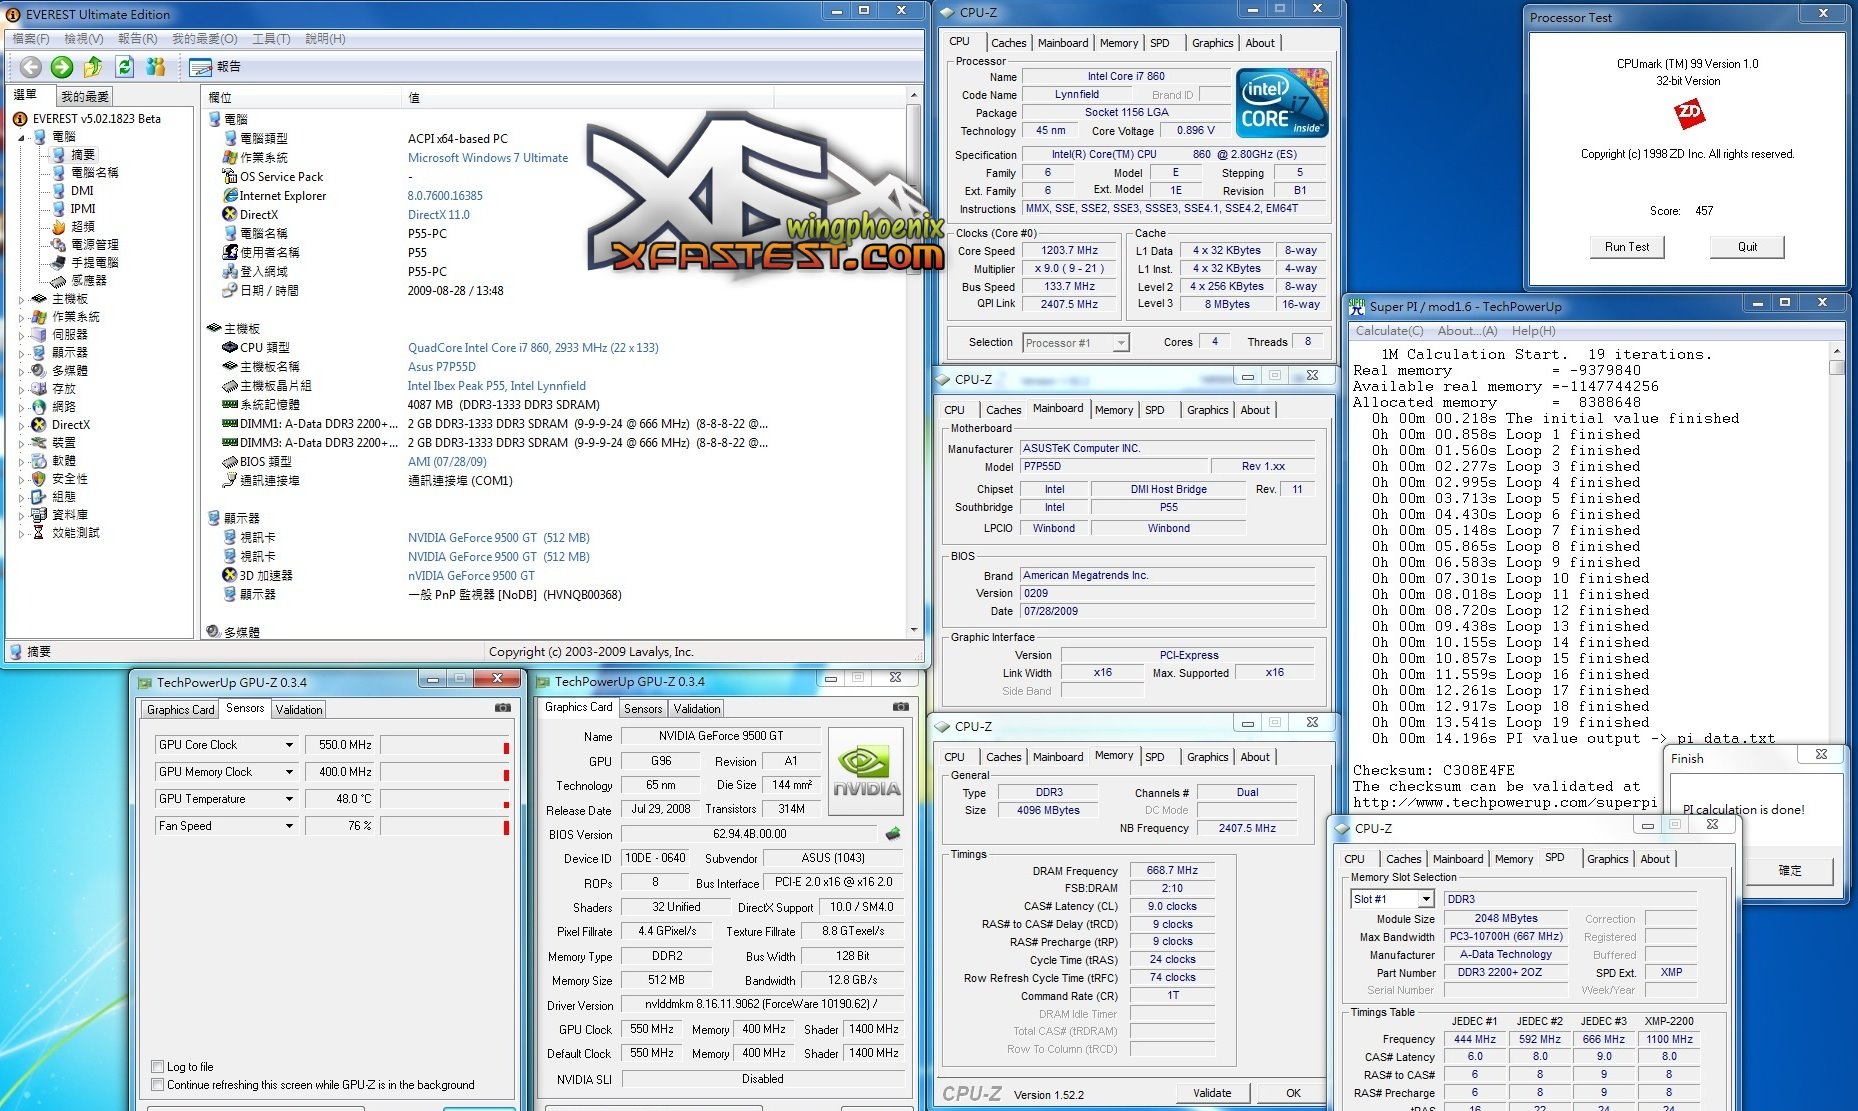Open the Microsoft Windows 7 Ultimate link

click(488, 158)
